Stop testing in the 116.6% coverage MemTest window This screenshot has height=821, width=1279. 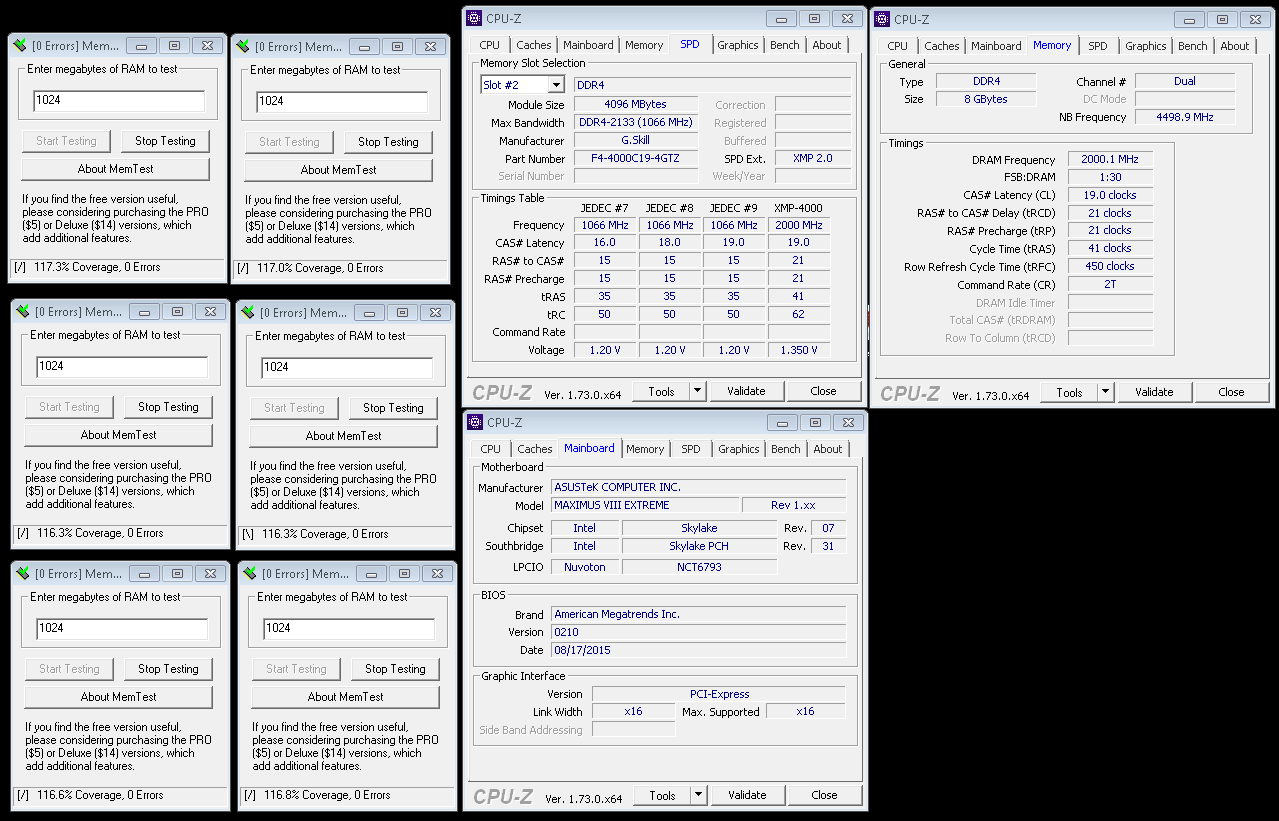pyautogui.click(x=168, y=669)
